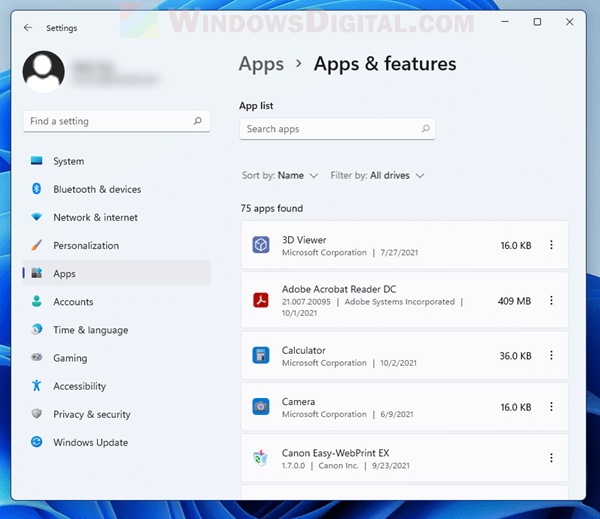This screenshot has height=519, width=600.
Task: Click the Apps sidebar icon
Action: (37, 273)
